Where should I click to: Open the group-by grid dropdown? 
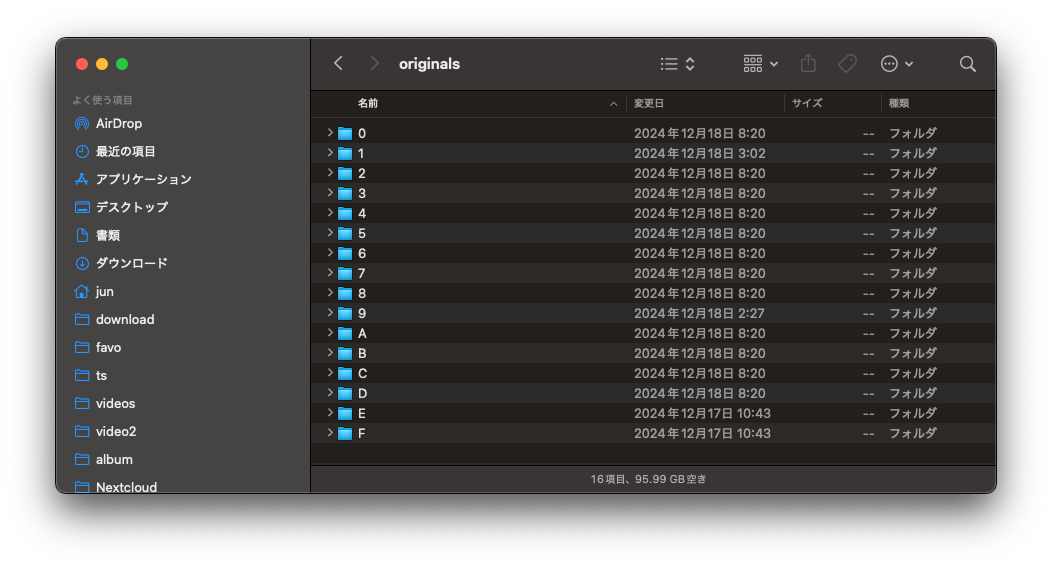[761, 64]
